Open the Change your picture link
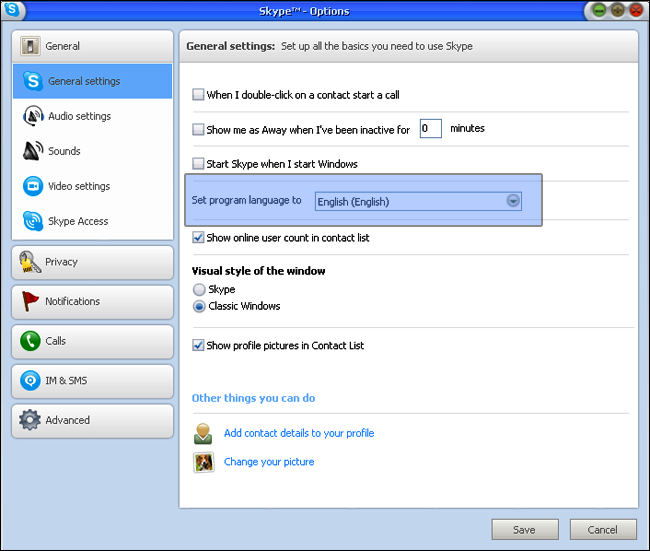 click(269, 462)
